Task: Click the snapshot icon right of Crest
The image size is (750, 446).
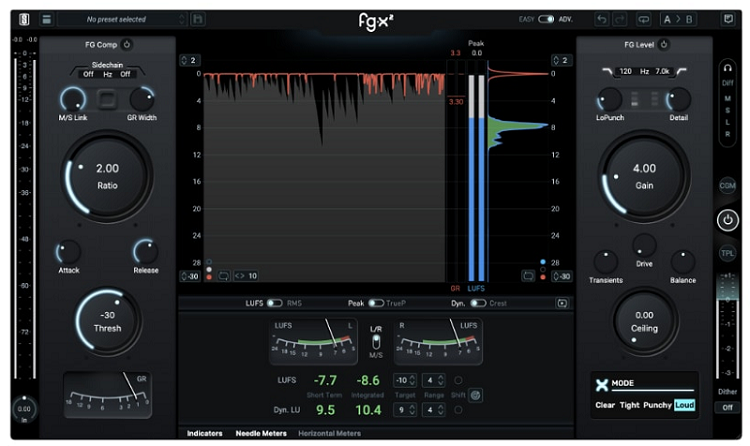Action: (x=562, y=303)
